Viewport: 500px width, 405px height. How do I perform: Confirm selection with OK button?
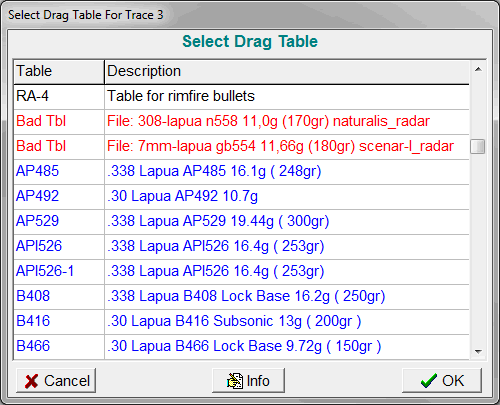click(x=442, y=380)
